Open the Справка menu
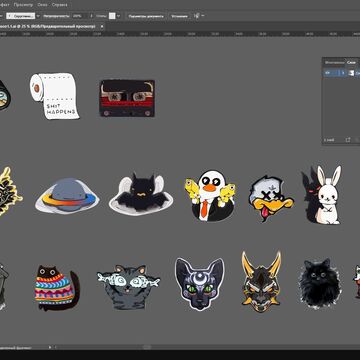Image resolution: width=360 pixels, height=360 pixels. click(x=60, y=5)
